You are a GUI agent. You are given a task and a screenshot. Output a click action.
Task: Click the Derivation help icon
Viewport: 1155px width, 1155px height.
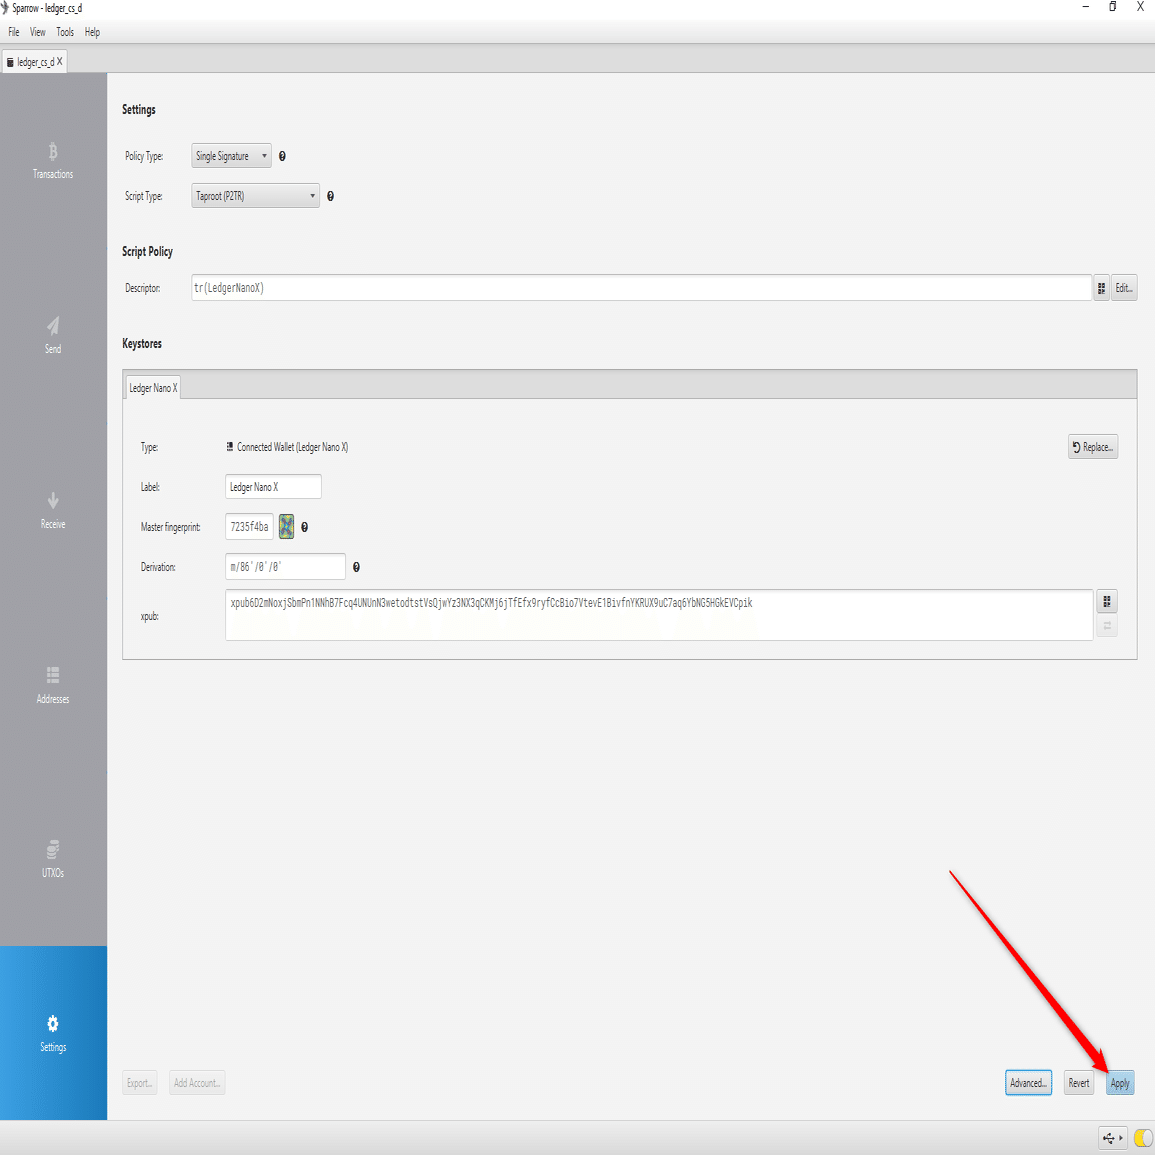pos(356,567)
